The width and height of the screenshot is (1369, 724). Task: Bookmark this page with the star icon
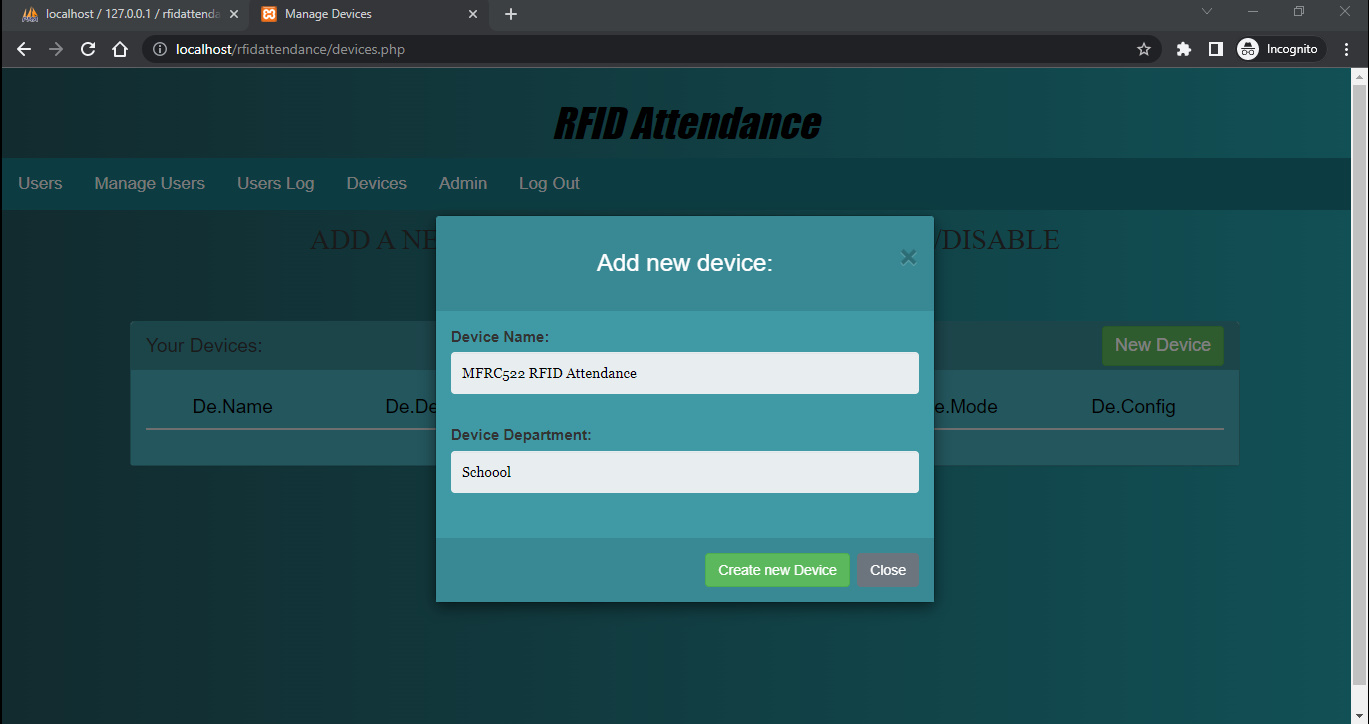pos(1144,49)
